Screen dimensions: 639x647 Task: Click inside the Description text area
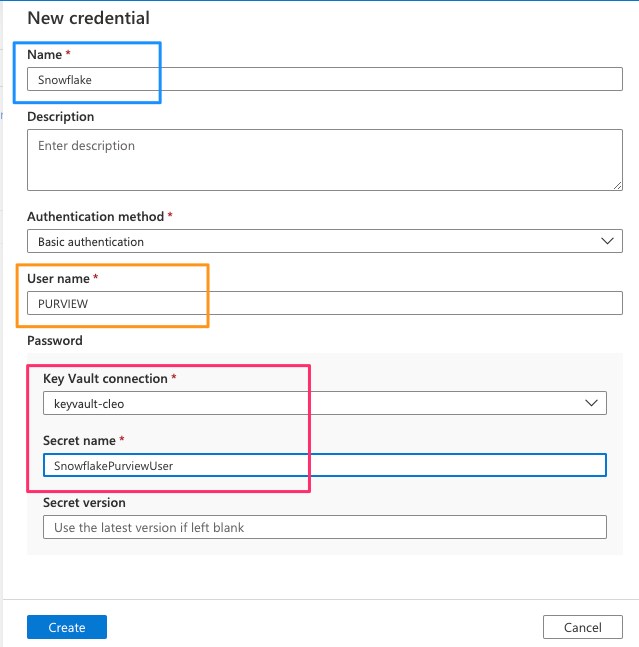tap(324, 159)
